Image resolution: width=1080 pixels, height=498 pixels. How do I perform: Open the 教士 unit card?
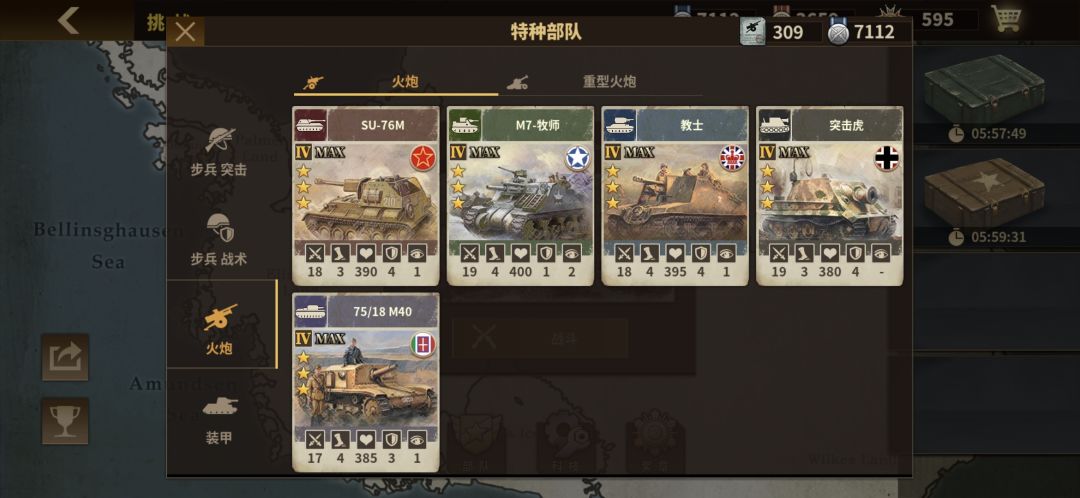click(x=675, y=196)
